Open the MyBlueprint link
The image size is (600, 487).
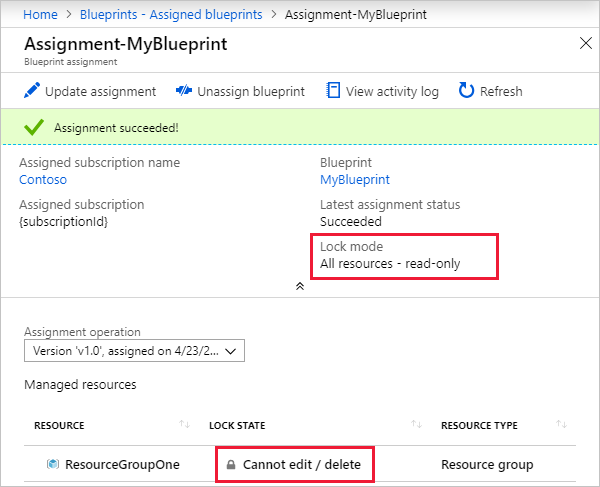tap(354, 180)
